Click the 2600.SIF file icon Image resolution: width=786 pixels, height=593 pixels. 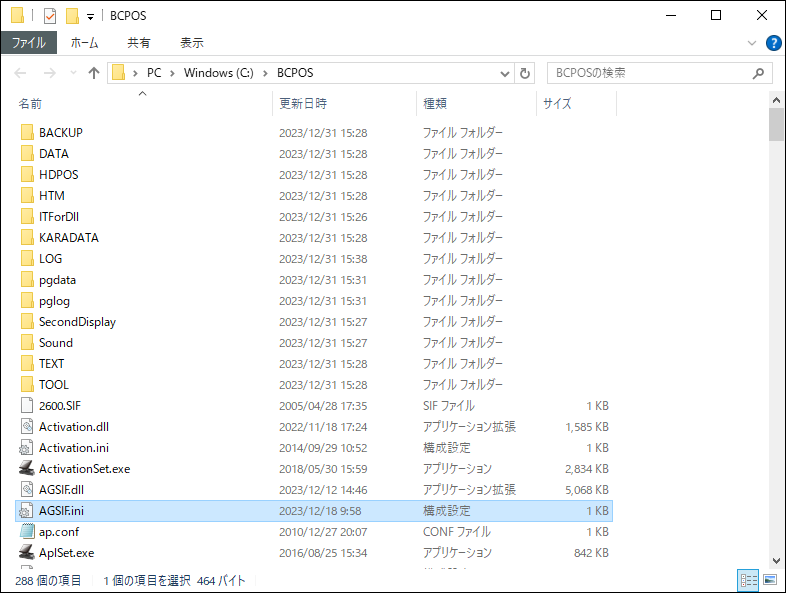click(27, 405)
